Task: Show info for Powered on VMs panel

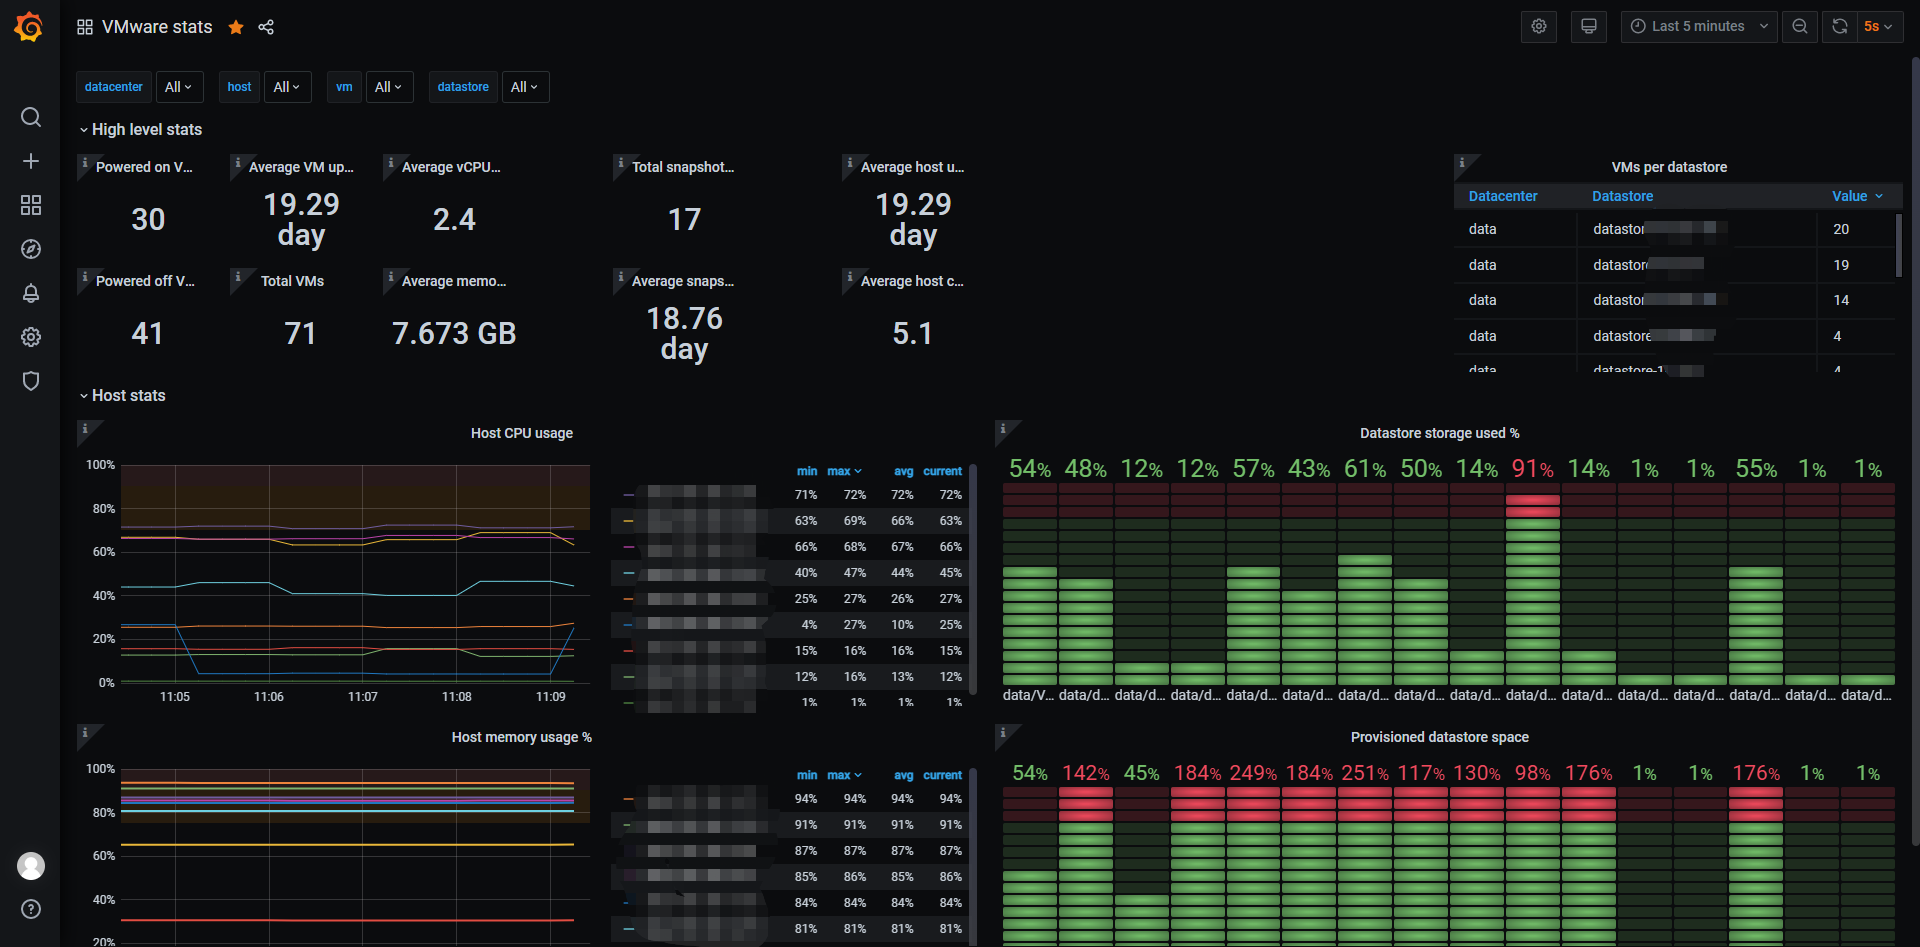Action: (85, 162)
